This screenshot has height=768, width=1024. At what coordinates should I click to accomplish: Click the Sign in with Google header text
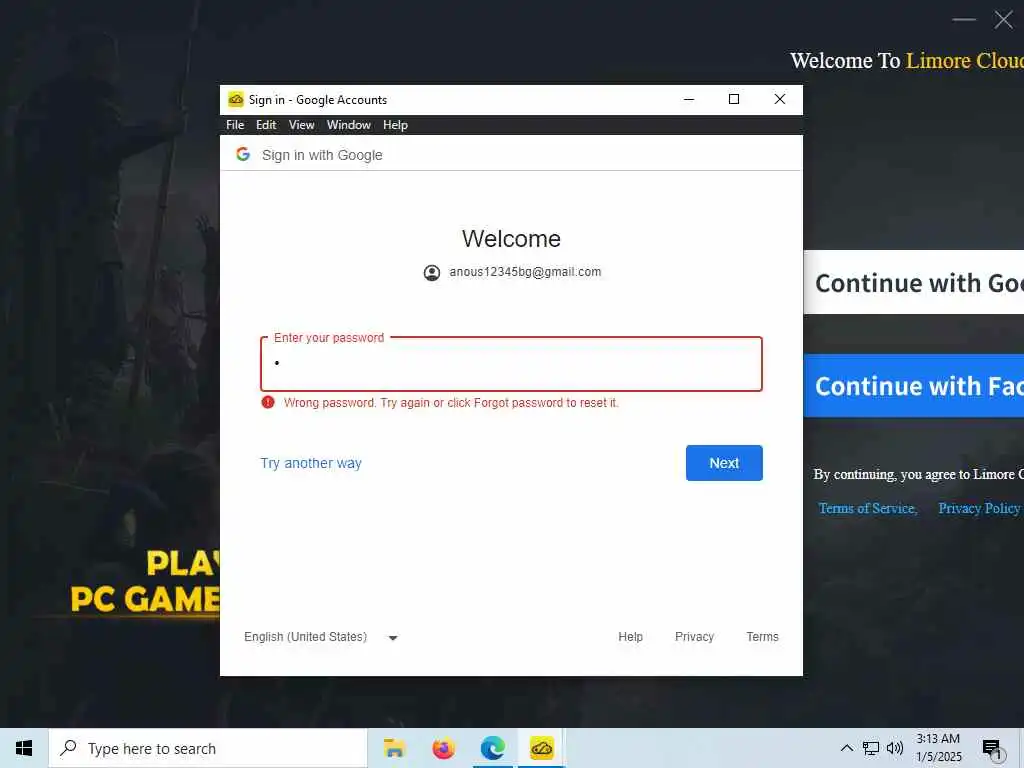coord(322,155)
